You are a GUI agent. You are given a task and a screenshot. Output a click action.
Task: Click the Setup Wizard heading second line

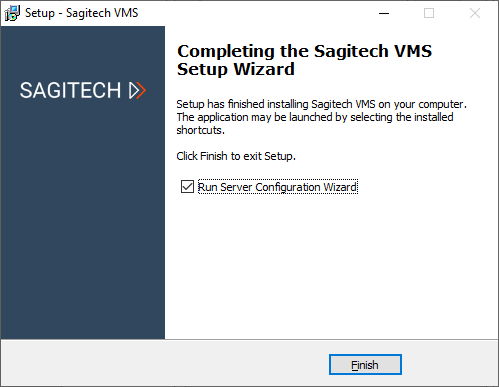[236, 69]
